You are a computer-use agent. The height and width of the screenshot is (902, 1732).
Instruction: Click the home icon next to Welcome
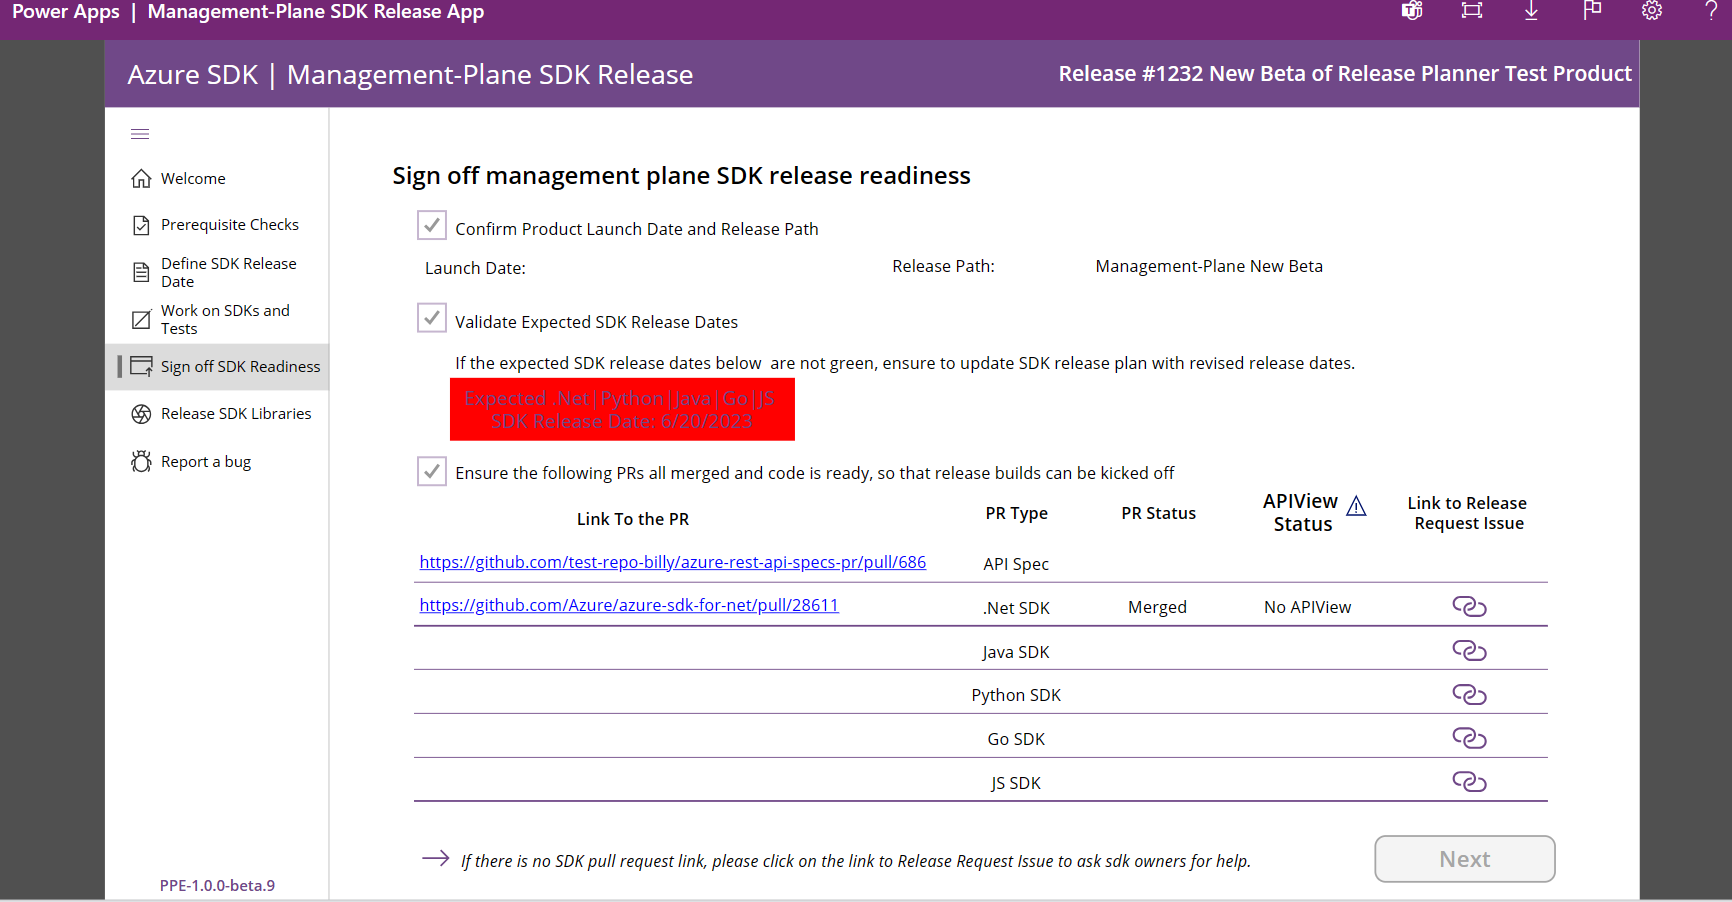(x=141, y=177)
